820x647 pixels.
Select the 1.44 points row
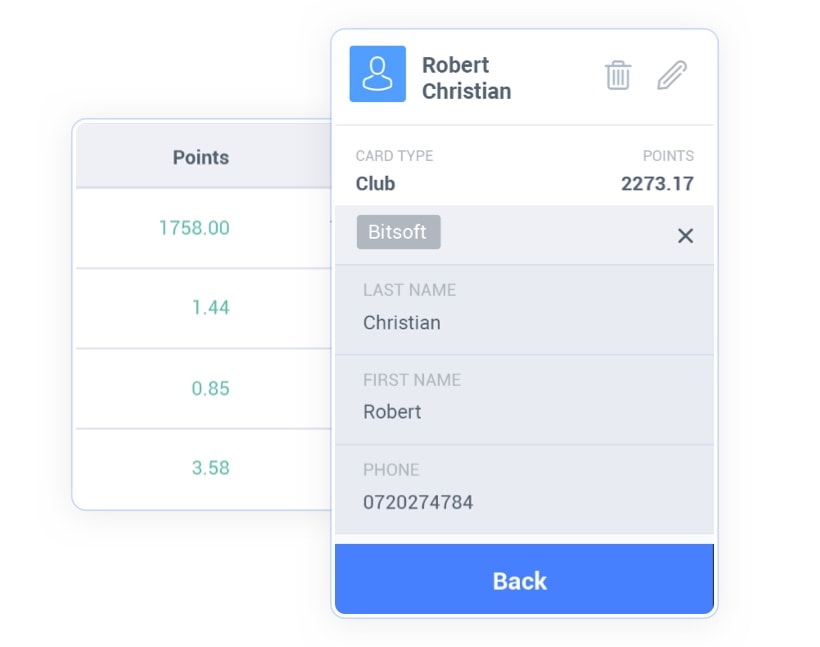point(203,308)
